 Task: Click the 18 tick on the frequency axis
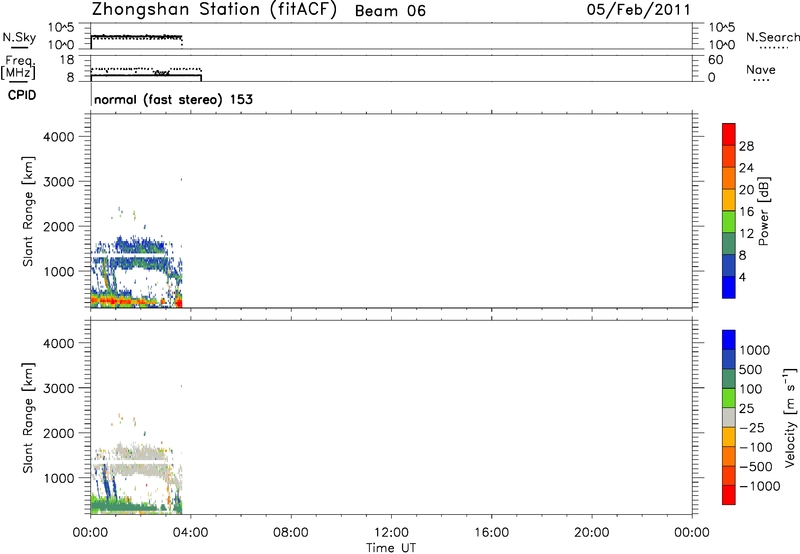[67, 60]
